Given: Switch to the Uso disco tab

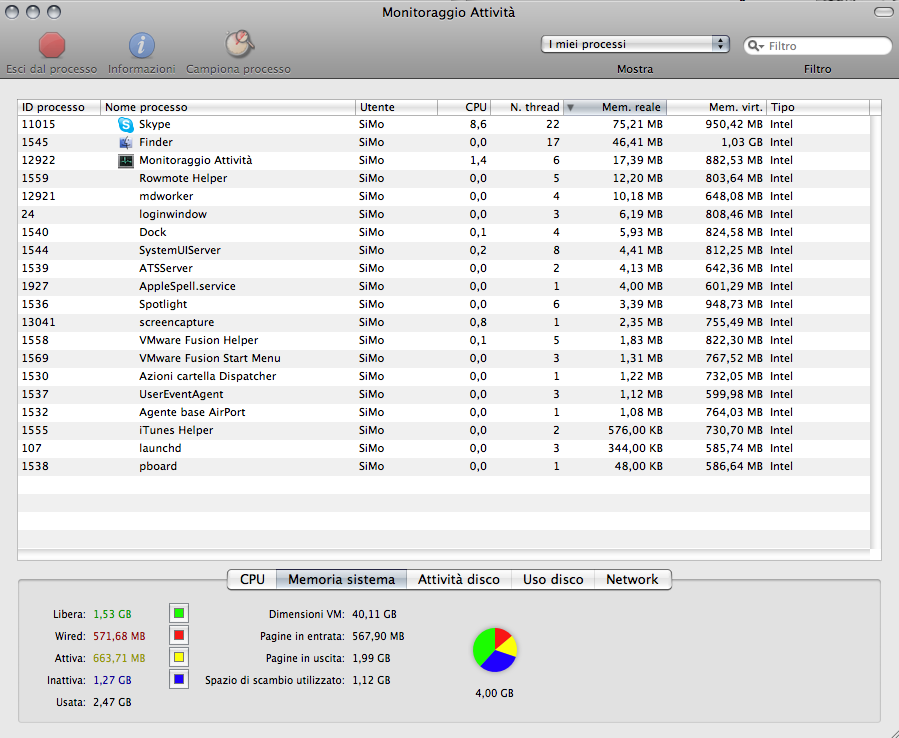Looking at the screenshot, I should click(x=553, y=579).
